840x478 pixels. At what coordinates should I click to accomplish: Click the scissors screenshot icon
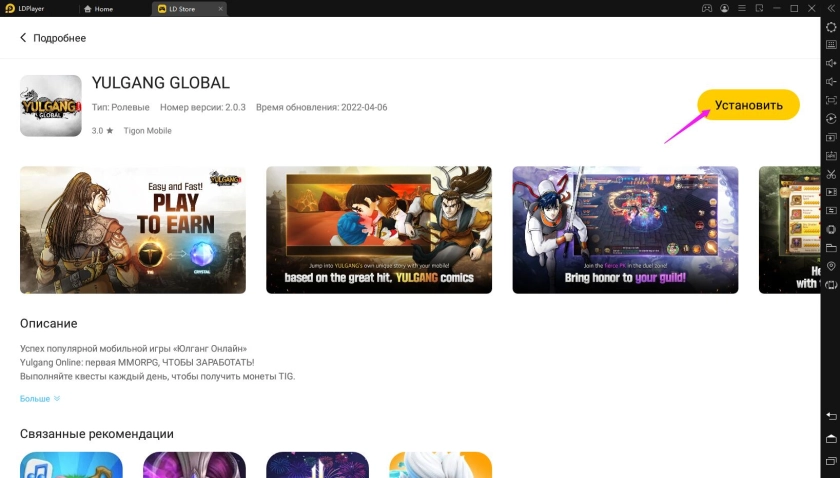pos(831,174)
